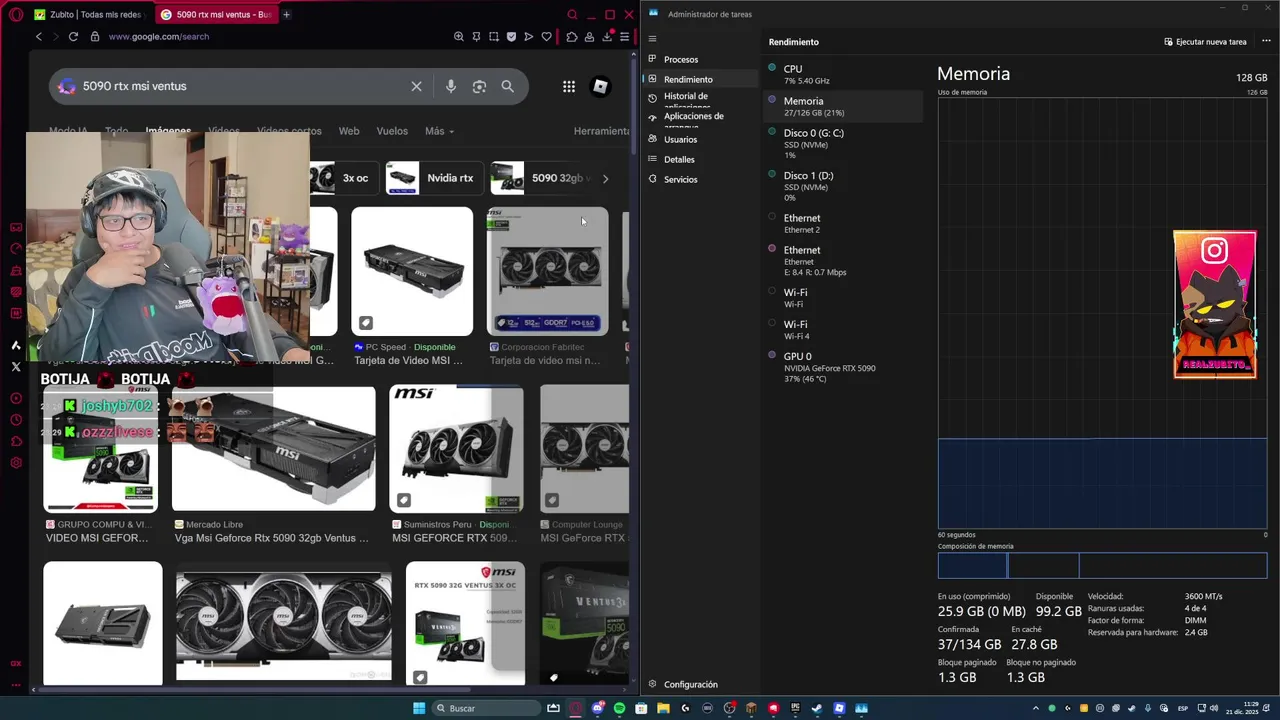Open Usuarios in Task Manager

pyautogui.click(x=700, y=139)
